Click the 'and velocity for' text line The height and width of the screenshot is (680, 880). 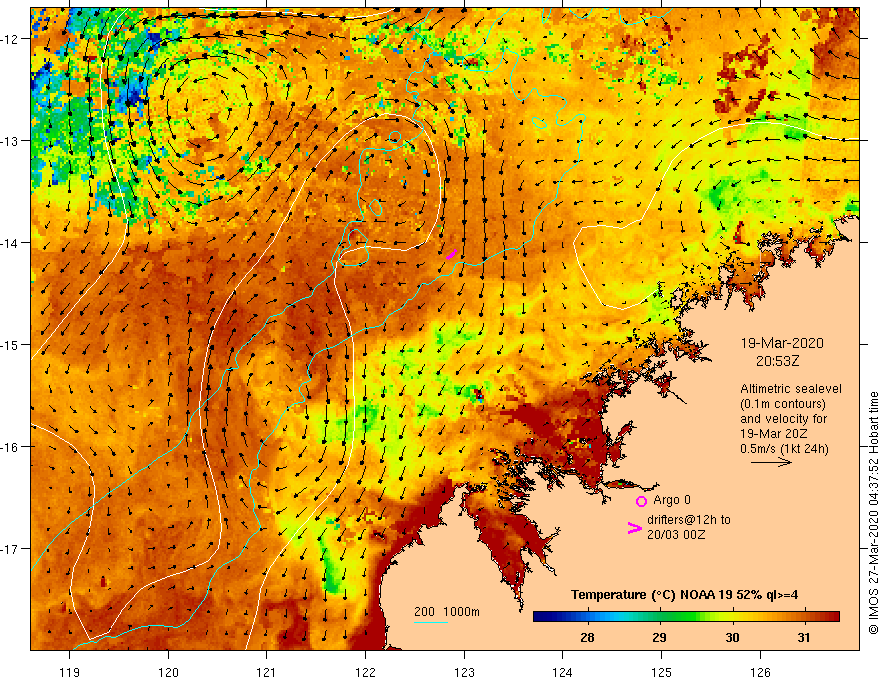tap(783, 419)
